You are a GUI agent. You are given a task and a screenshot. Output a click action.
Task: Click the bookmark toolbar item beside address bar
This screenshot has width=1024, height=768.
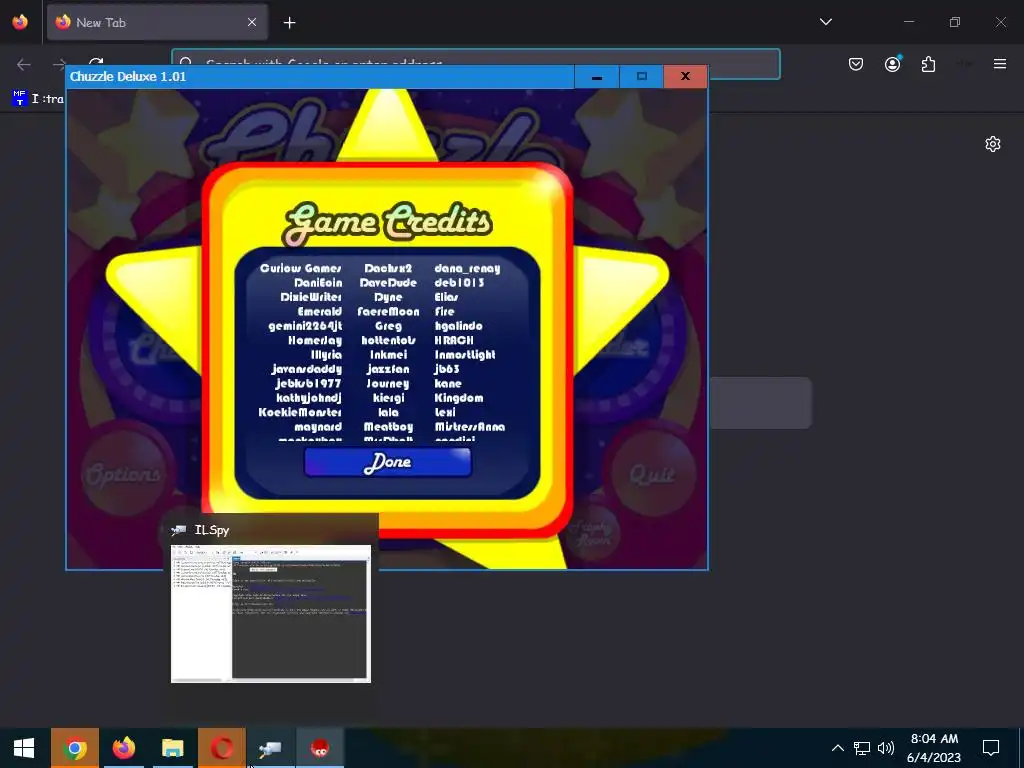tap(38, 99)
